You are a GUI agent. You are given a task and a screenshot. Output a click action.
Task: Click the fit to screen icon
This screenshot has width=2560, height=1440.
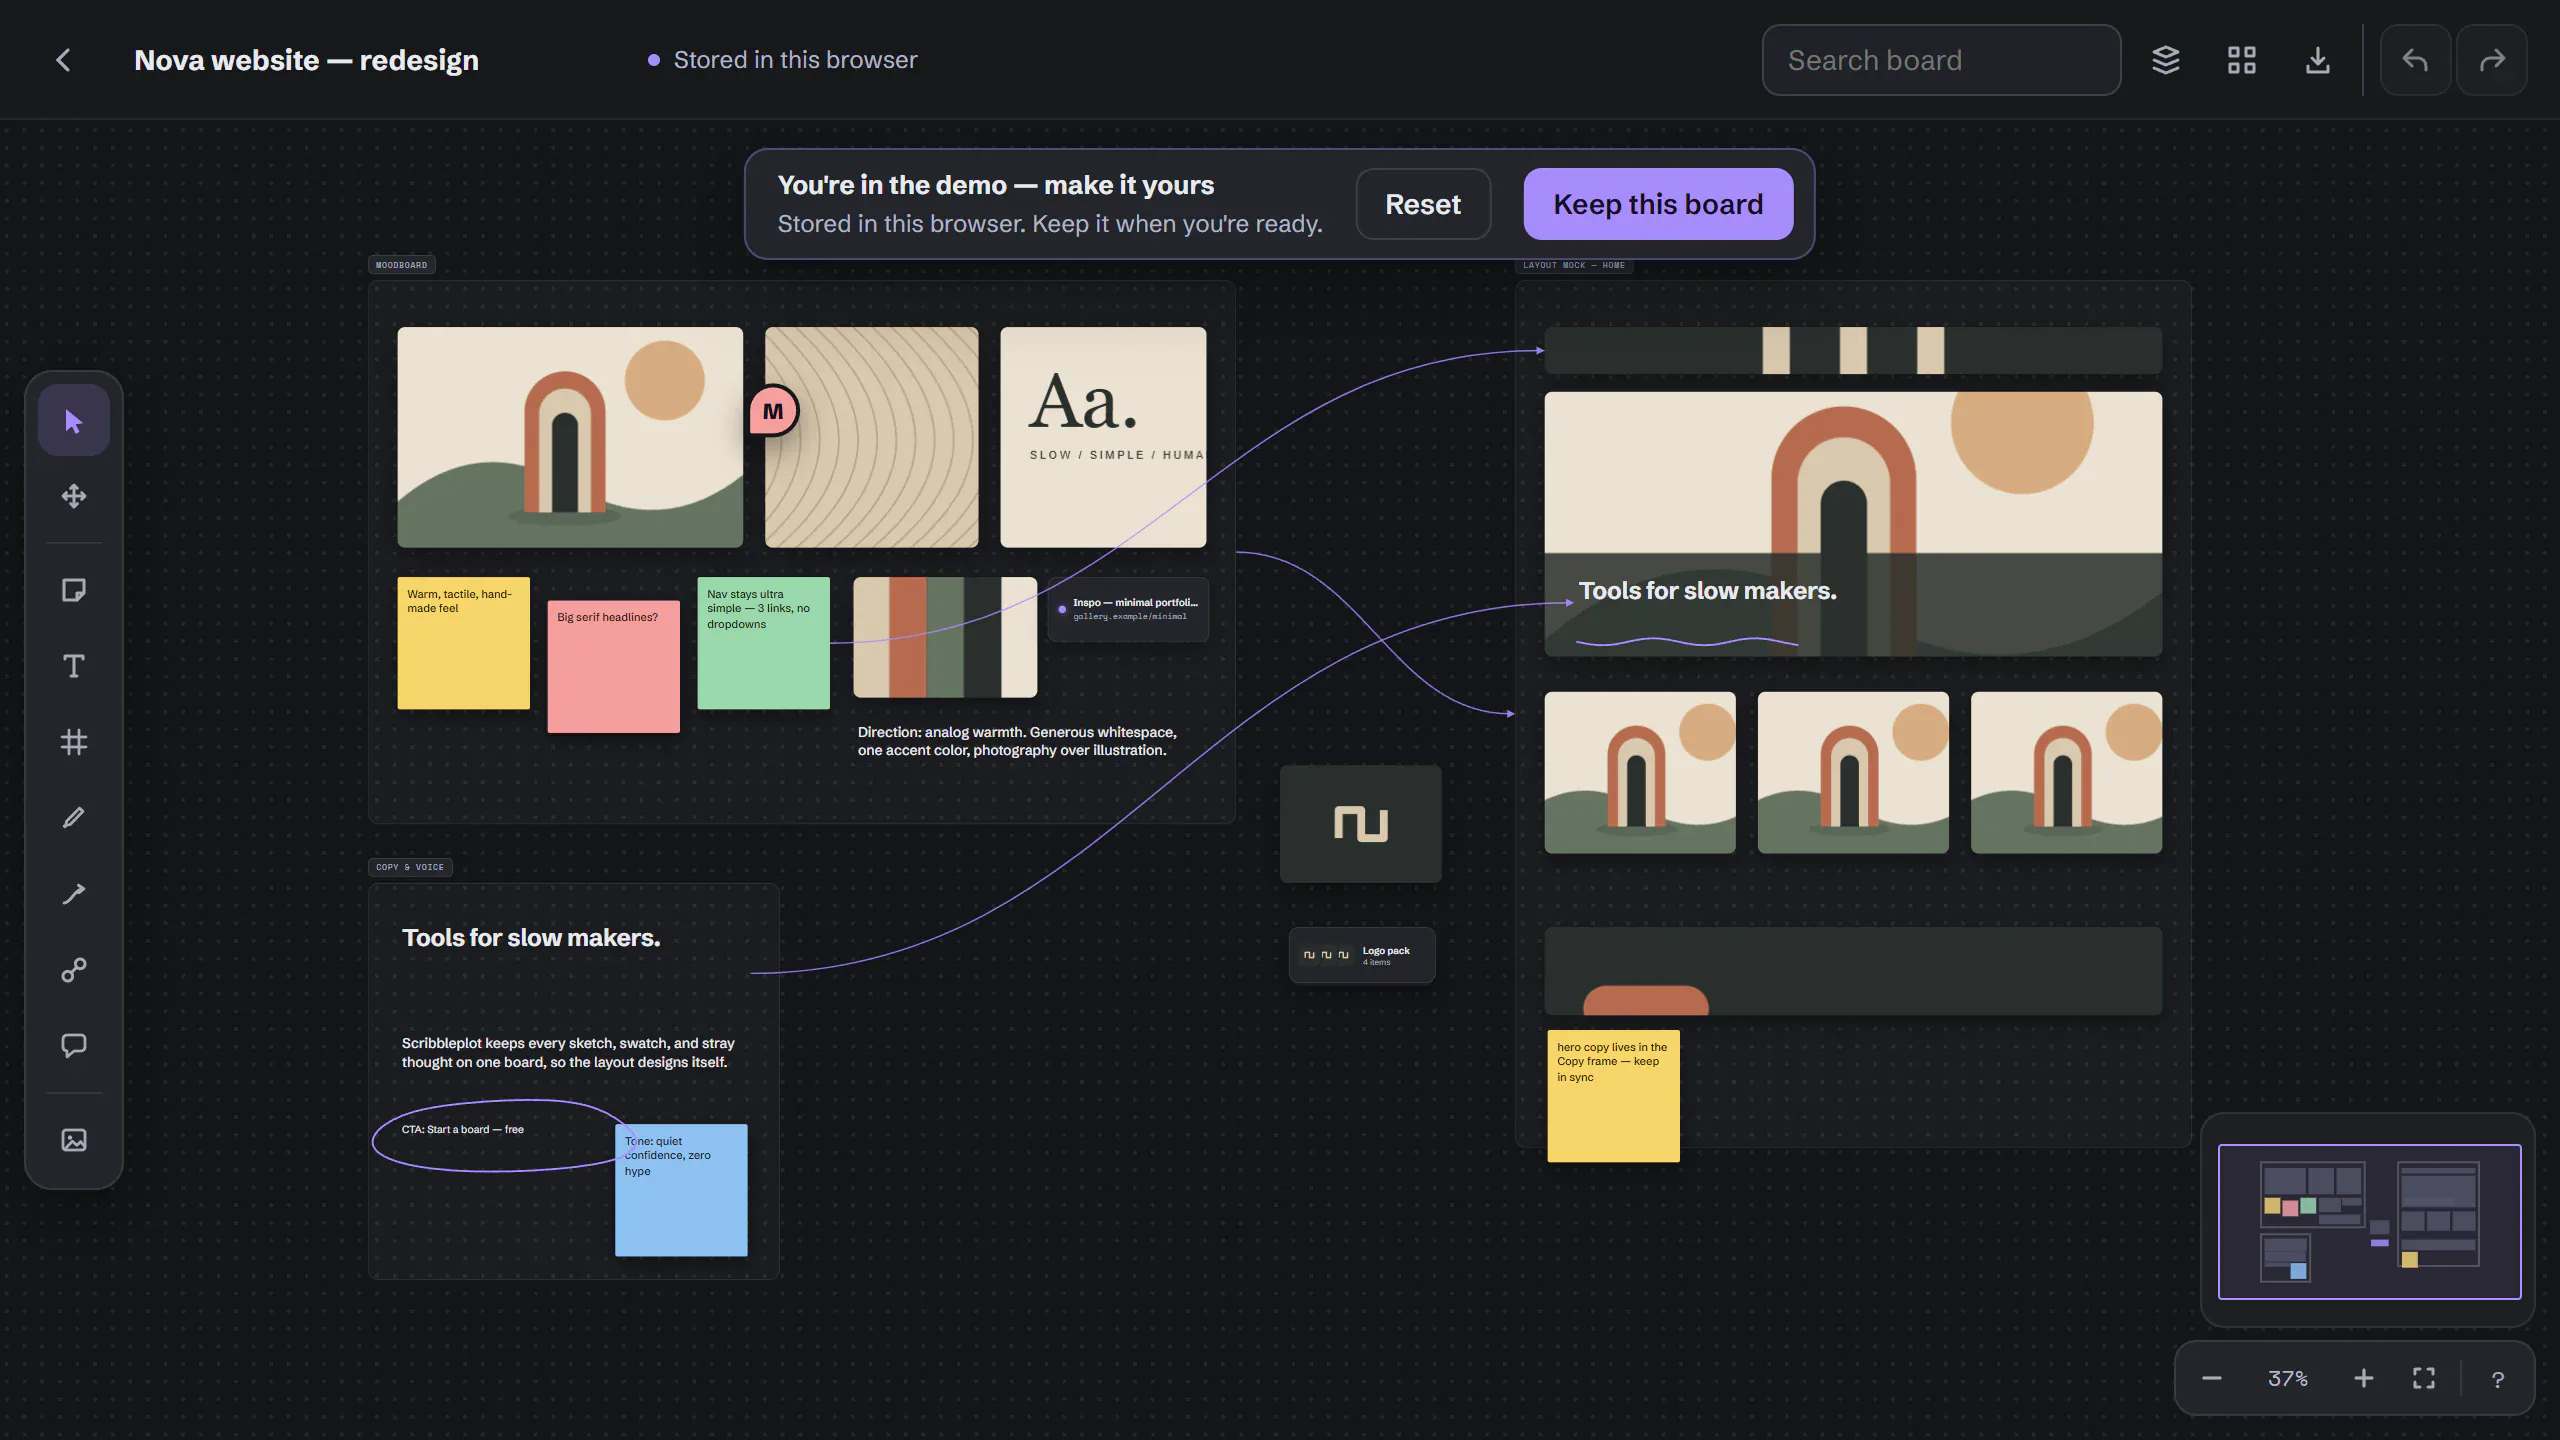tap(2424, 1379)
